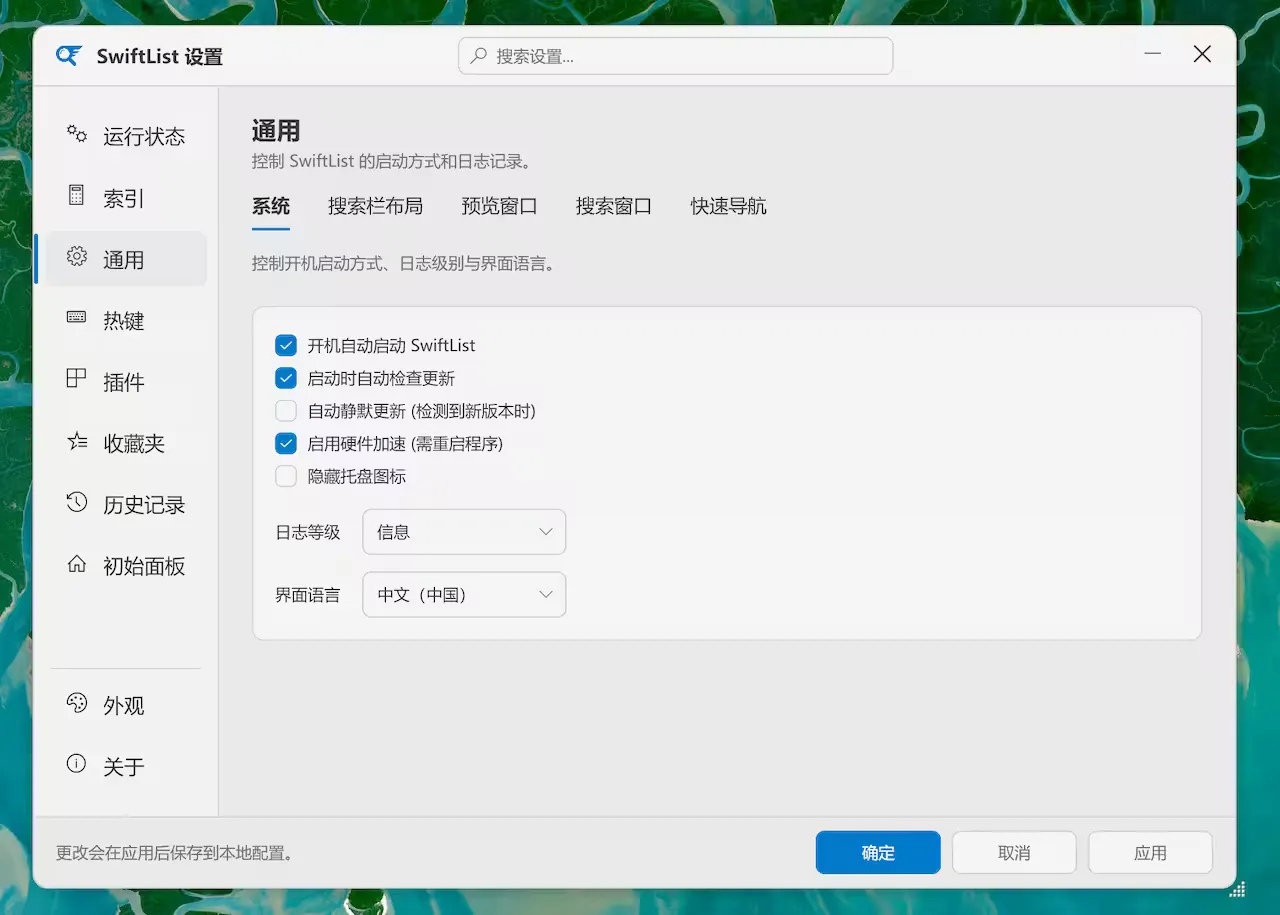Go to 热键 settings in sidebar
This screenshot has width=1280, height=915.
126,320
